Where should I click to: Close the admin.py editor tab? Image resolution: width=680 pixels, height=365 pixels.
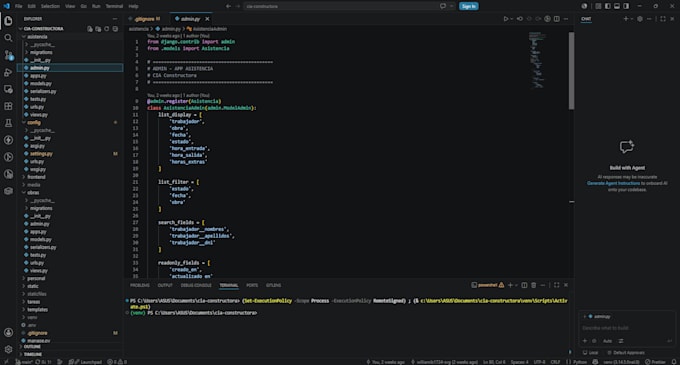pos(207,19)
